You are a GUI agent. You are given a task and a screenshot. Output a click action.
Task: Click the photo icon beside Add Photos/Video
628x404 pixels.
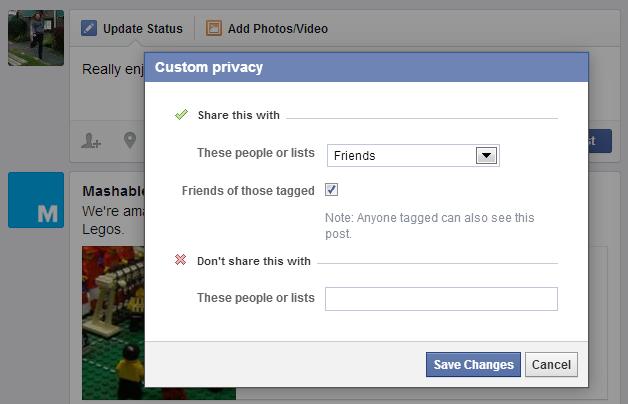point(214,28)
